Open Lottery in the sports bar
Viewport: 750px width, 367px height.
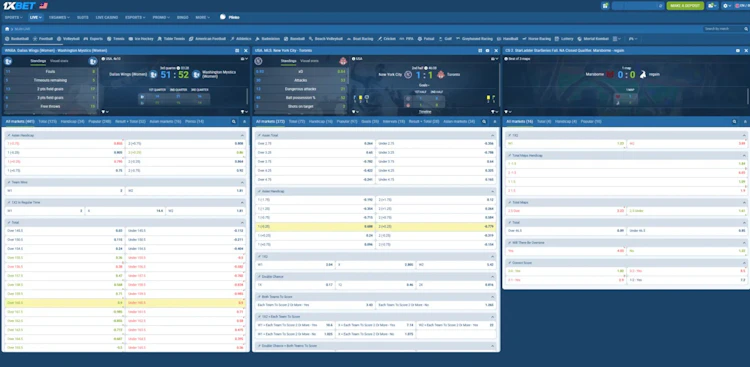(x=564, y=39)
